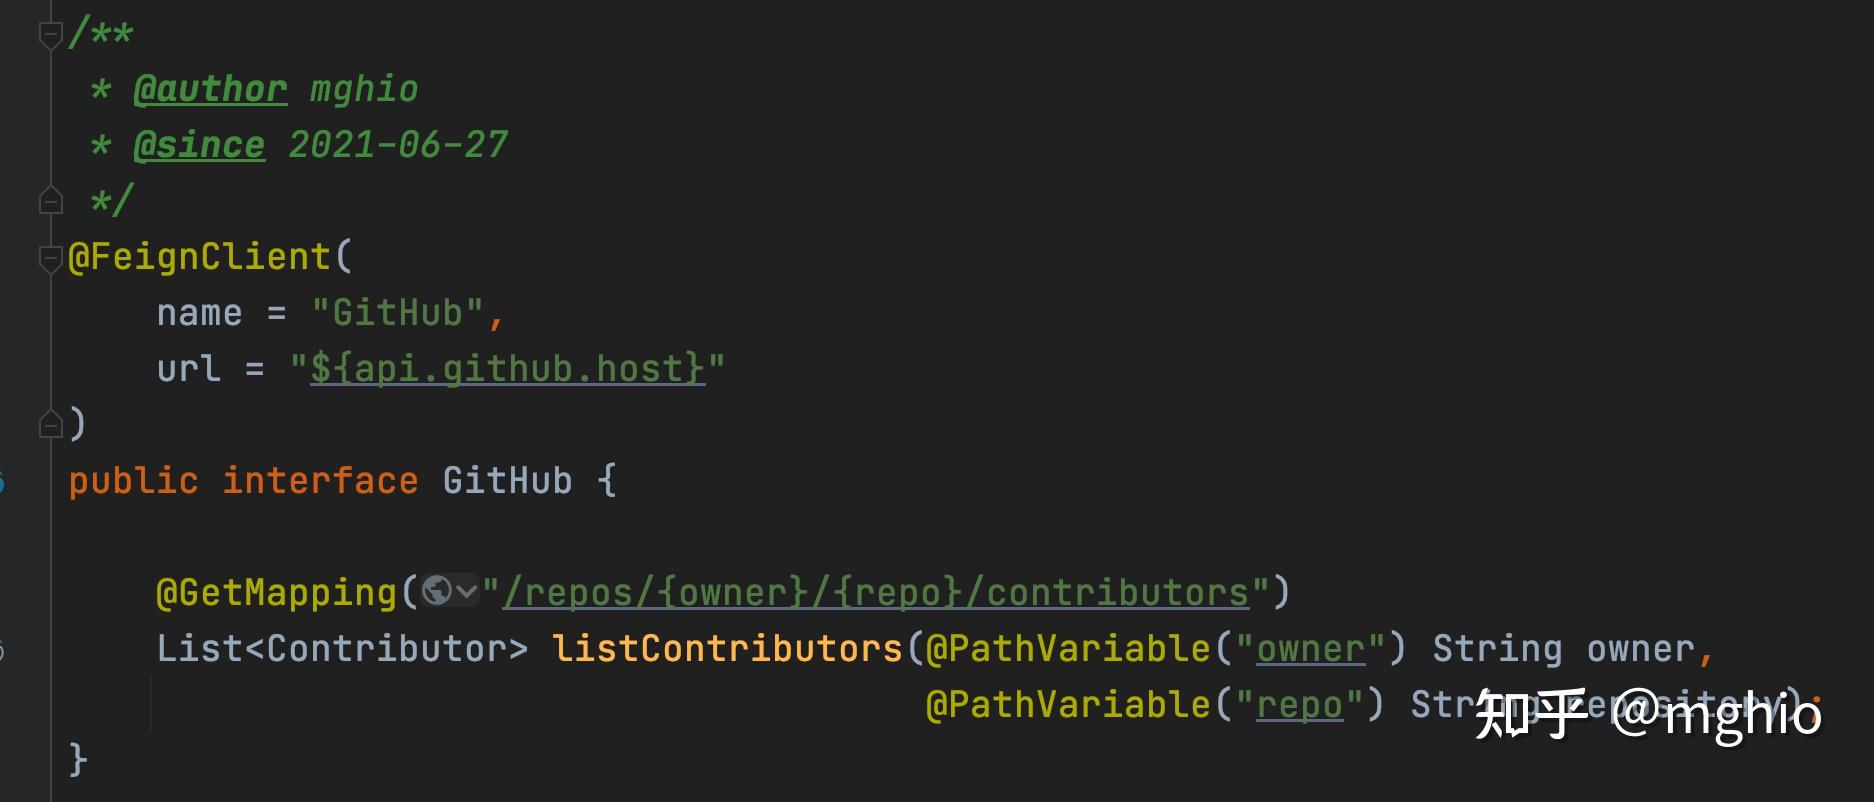Click the gutter icon beside public interface
Viewport: 1874px width, 802px height.
[x=1, y=482]
